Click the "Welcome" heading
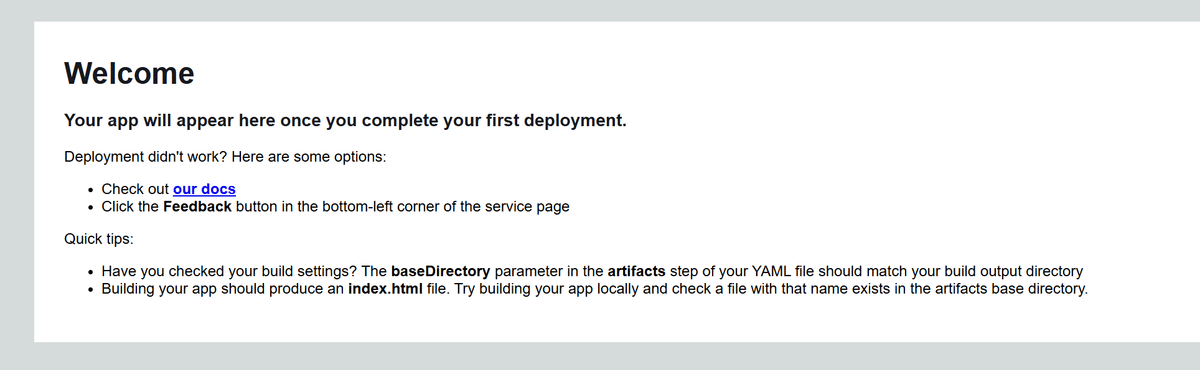 tap(129, 73)
